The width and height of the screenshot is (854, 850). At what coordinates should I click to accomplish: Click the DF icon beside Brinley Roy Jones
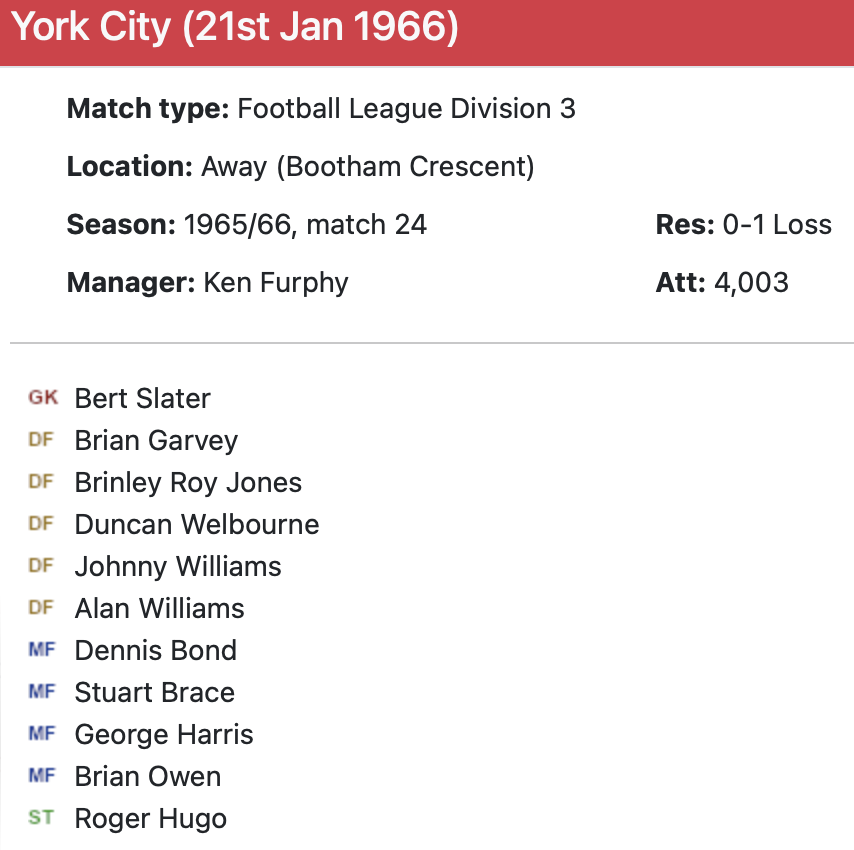[x=42, y=482]
